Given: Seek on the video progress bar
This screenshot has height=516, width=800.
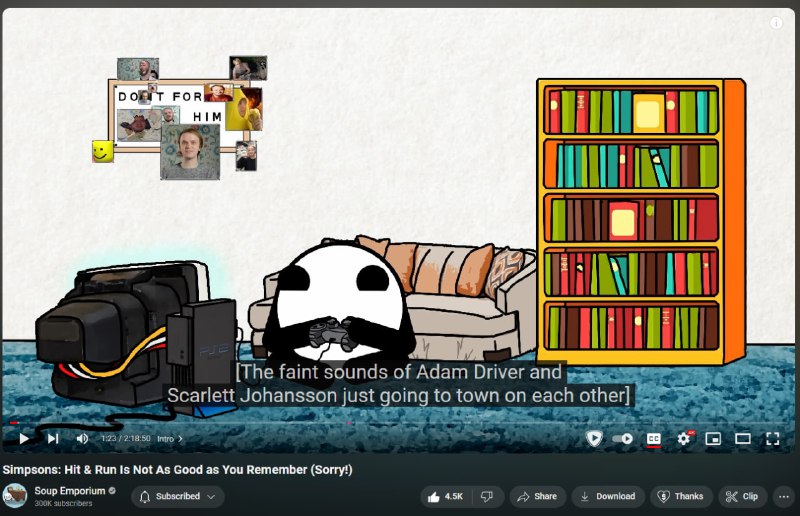Looking at the screenshot, I should click(398, 423).
